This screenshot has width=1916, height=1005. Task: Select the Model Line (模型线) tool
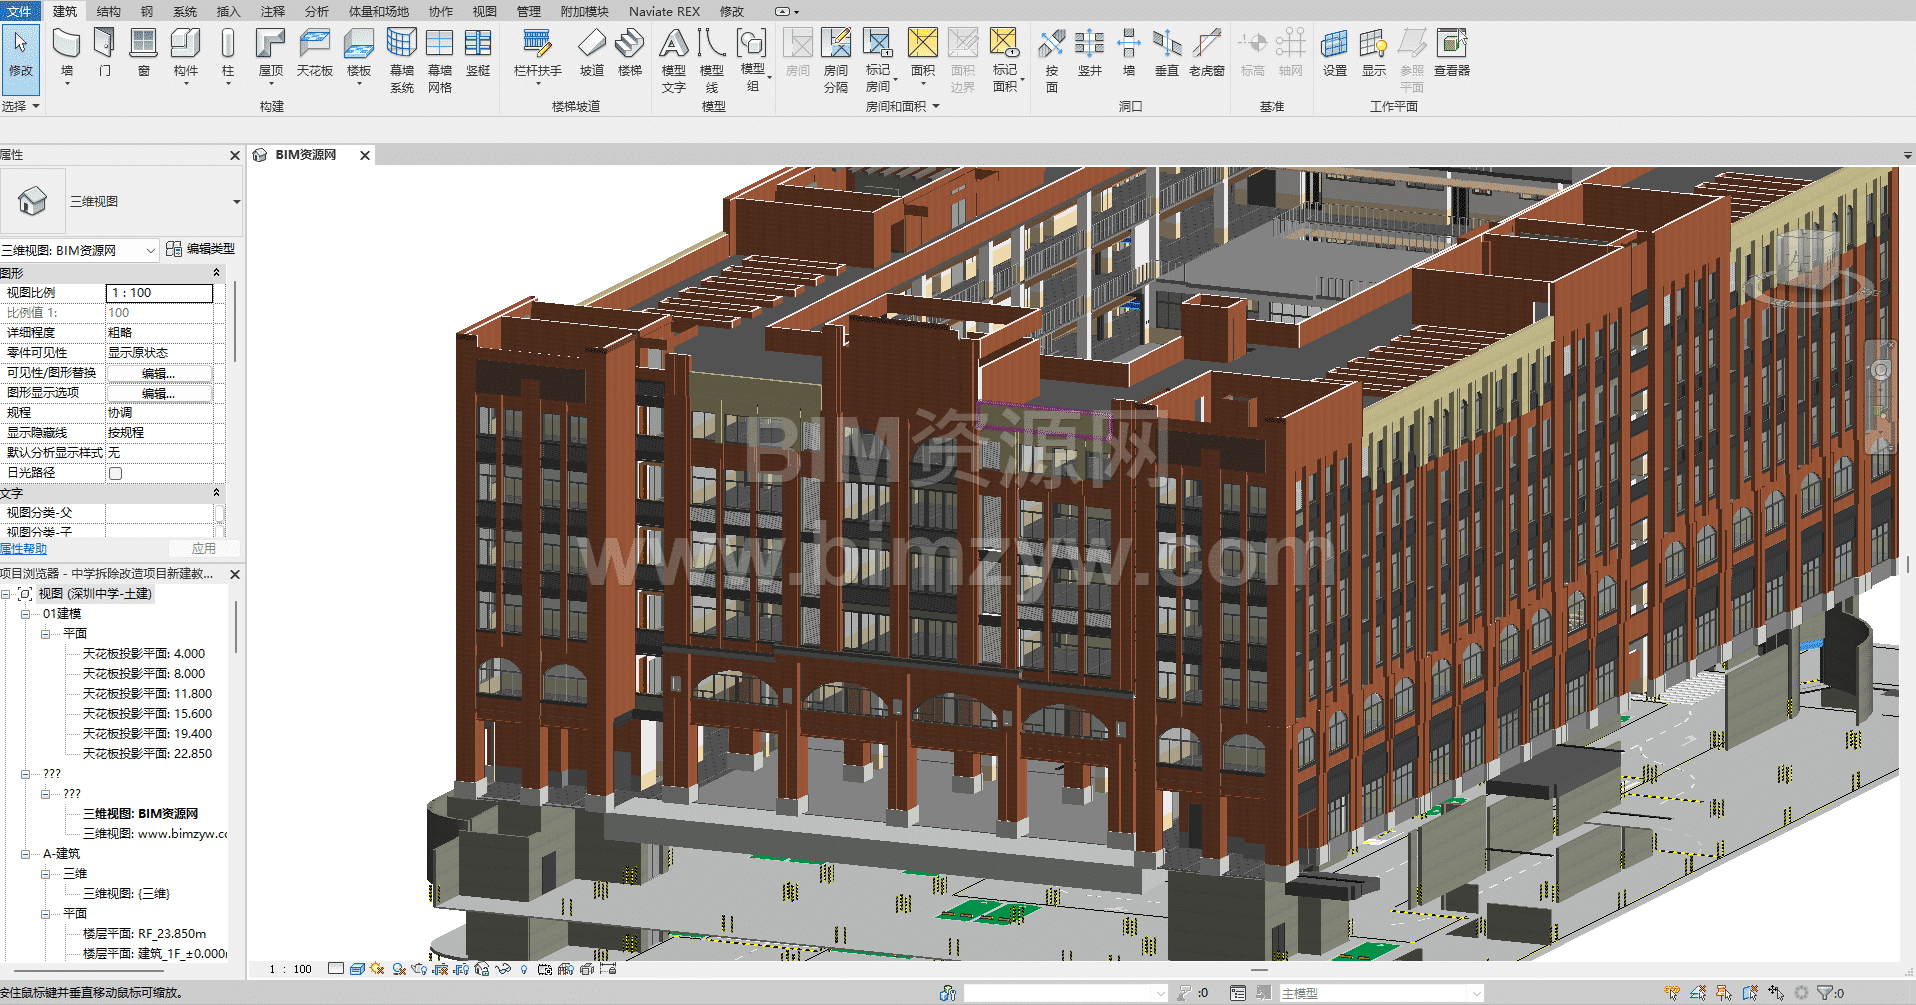click(x=712, y=60)
